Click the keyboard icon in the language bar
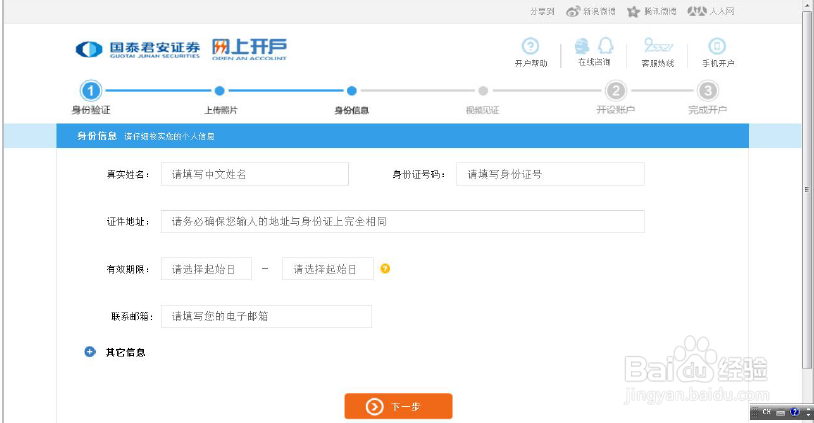The height and width of the screenshot is (423, 814). pos(780,413)
